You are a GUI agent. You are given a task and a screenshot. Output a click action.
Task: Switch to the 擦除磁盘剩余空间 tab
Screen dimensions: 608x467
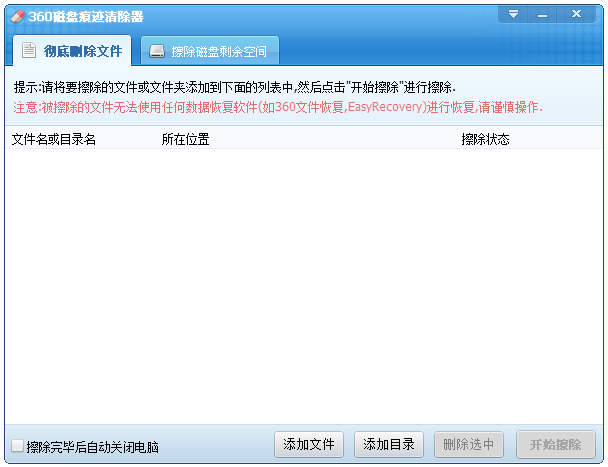coord(210,51)
